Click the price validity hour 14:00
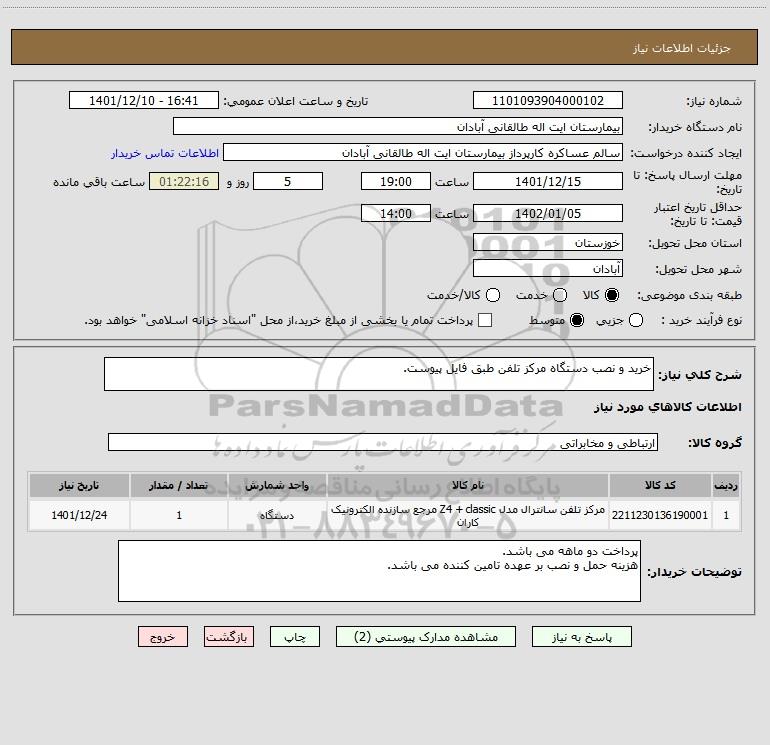 tap(396, 214)
